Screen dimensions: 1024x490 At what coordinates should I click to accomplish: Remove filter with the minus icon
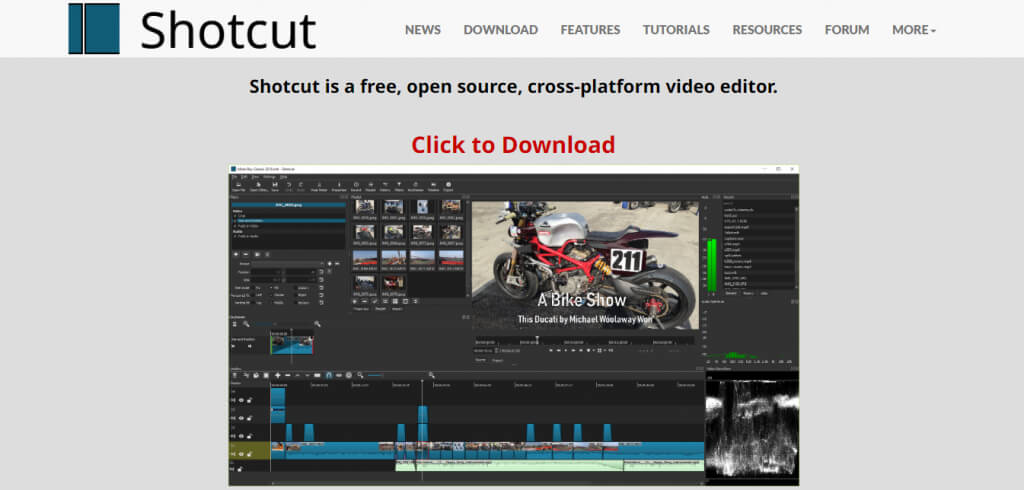(x=246, y=253)
